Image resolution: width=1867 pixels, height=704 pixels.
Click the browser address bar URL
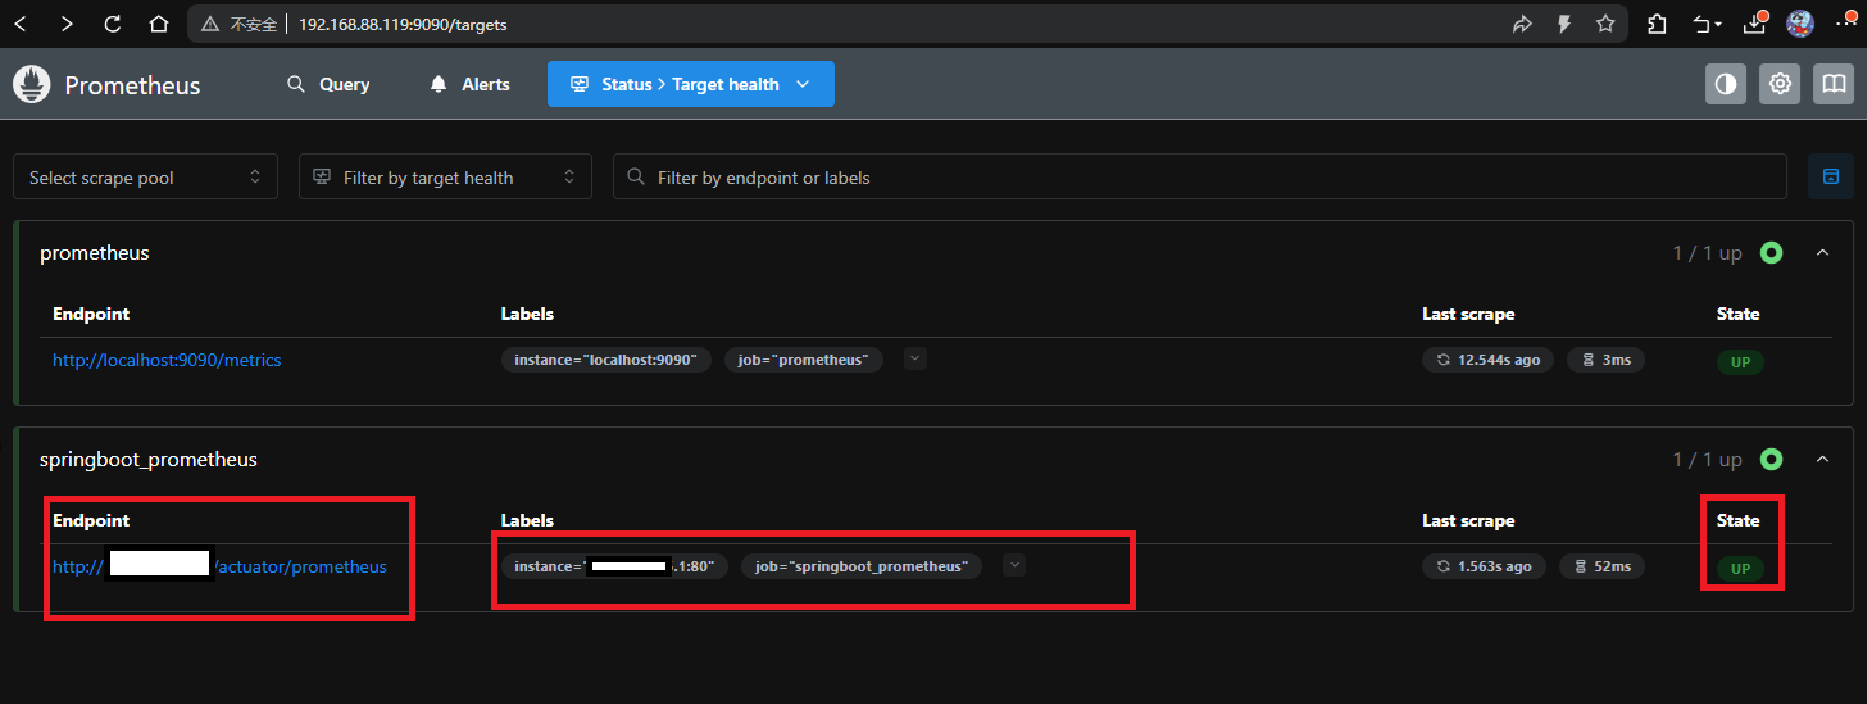402,24
